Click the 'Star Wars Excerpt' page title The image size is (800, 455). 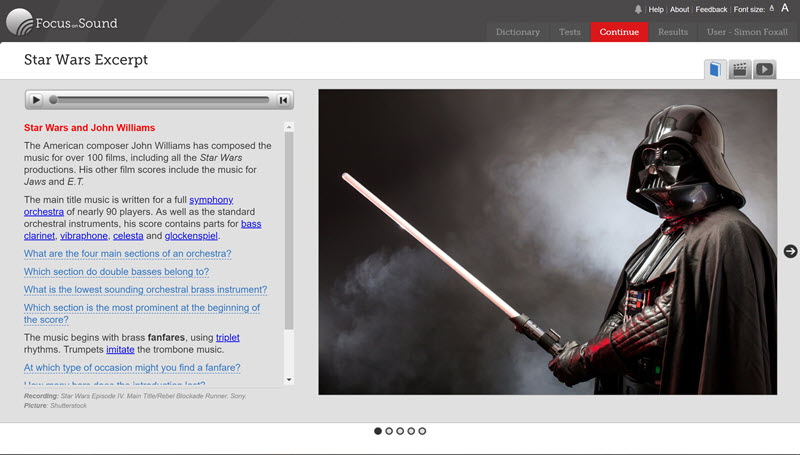click(86, 60)
